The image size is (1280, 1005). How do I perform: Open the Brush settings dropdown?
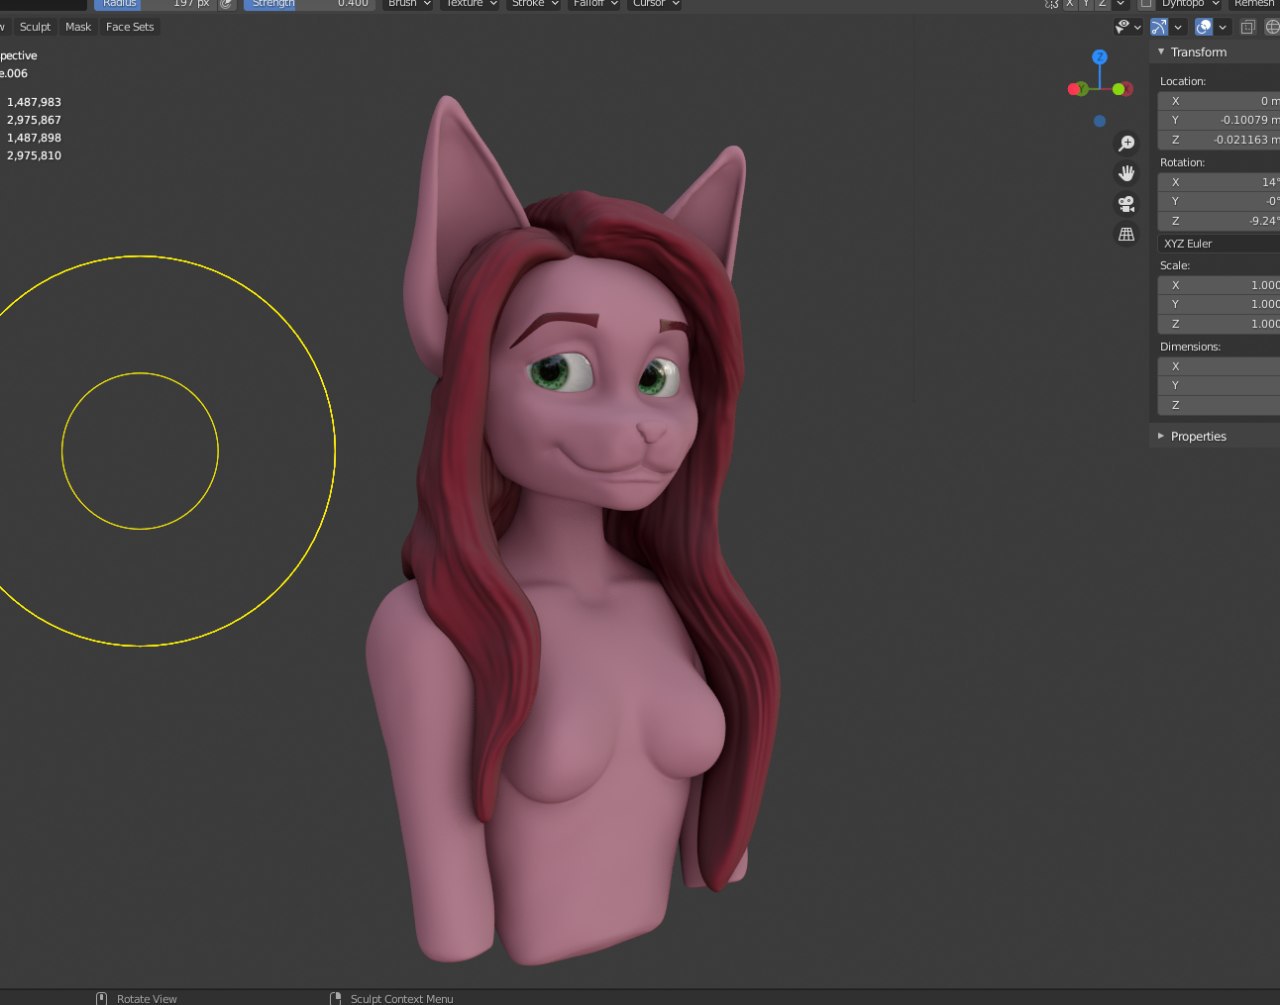pos(409,4)
